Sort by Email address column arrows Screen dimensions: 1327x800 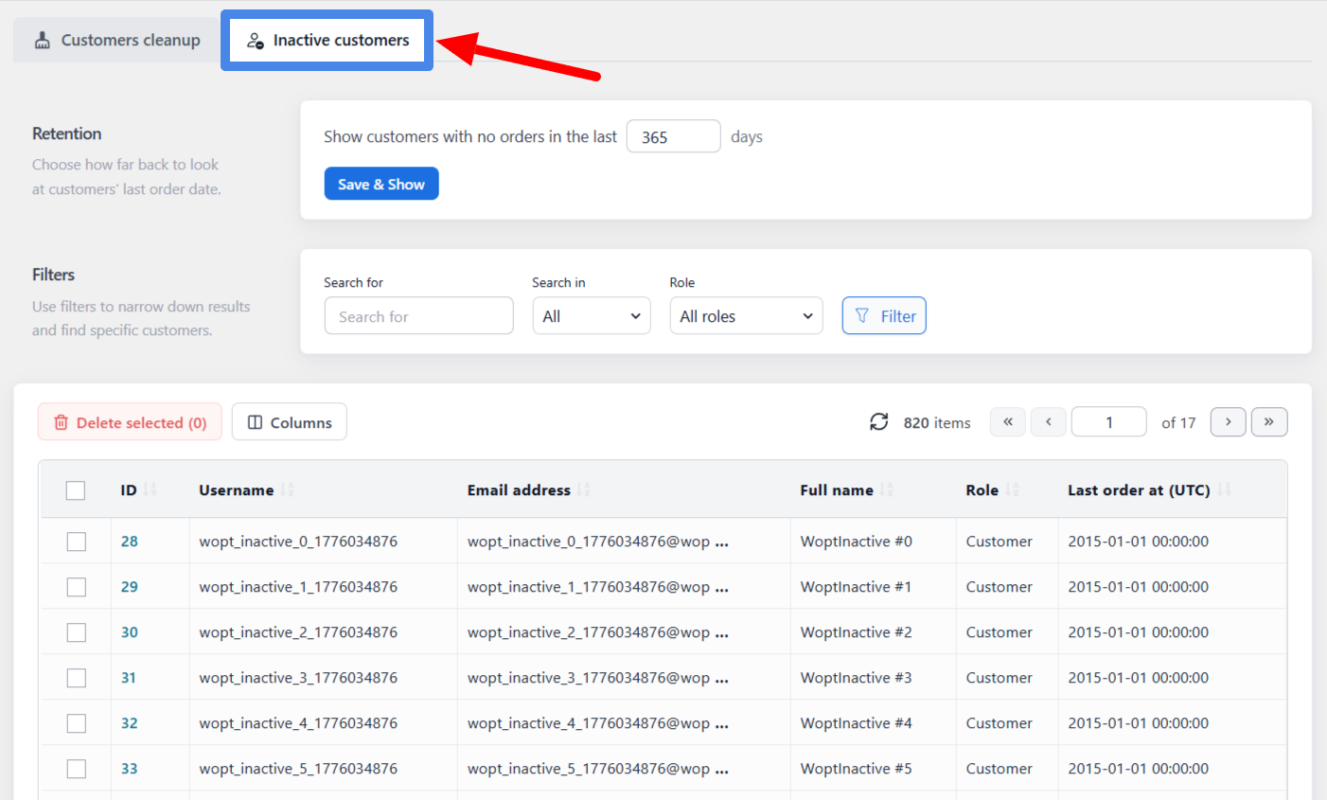click(x=584, y=490)
